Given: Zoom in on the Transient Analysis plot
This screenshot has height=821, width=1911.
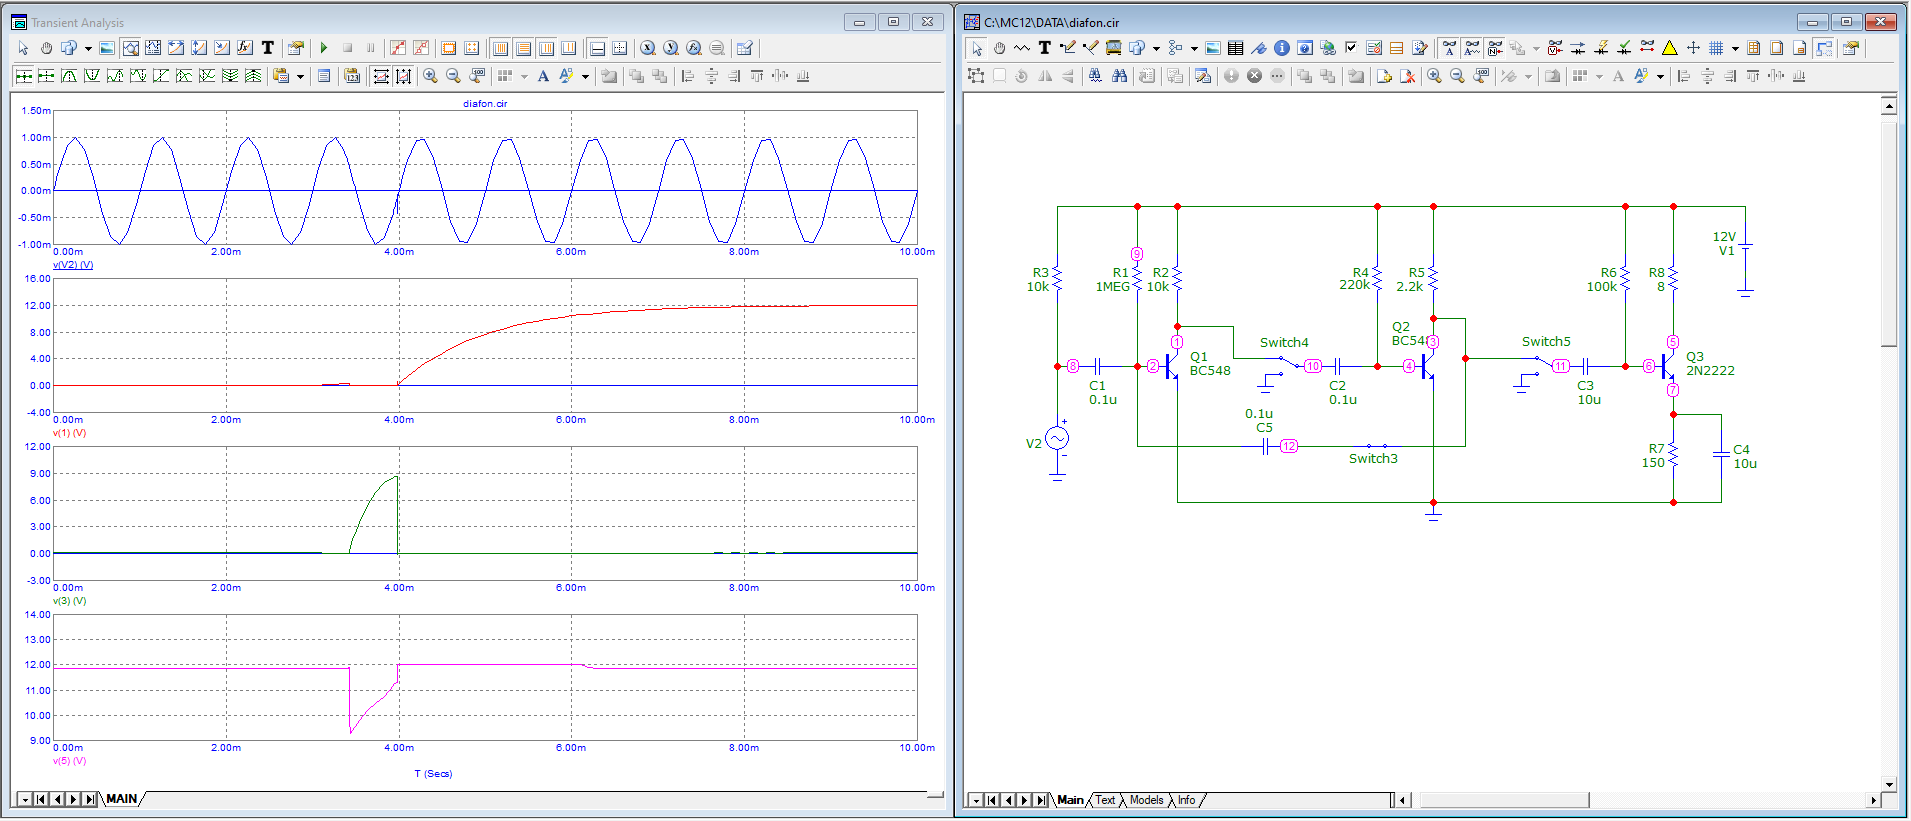Looking at the screenshot, I should coord(430,76).
